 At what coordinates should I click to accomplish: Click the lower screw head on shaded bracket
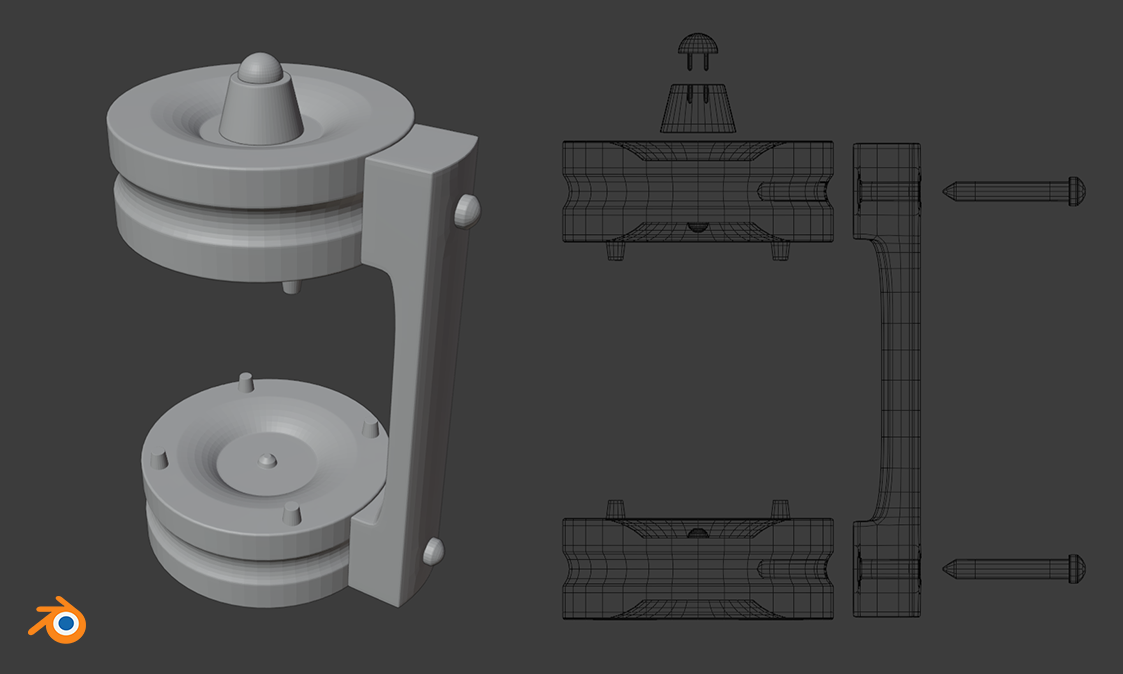pyautogui.click(x=433, y=551)
